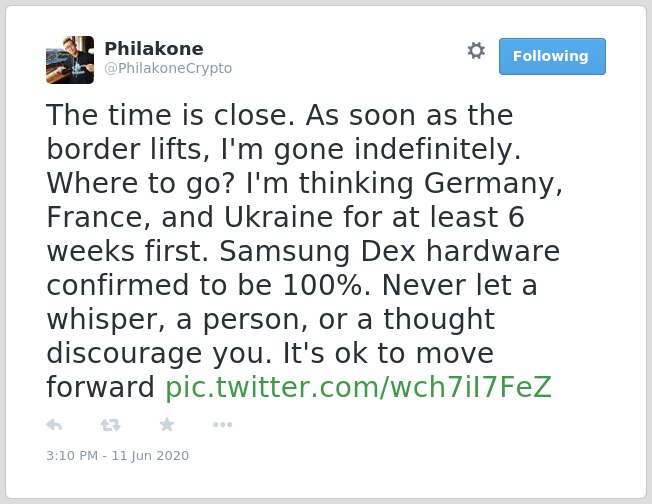Open the pic.twitter.com/wch7il7FeZ link
The image size is (652, 504).
pos(358,387)
